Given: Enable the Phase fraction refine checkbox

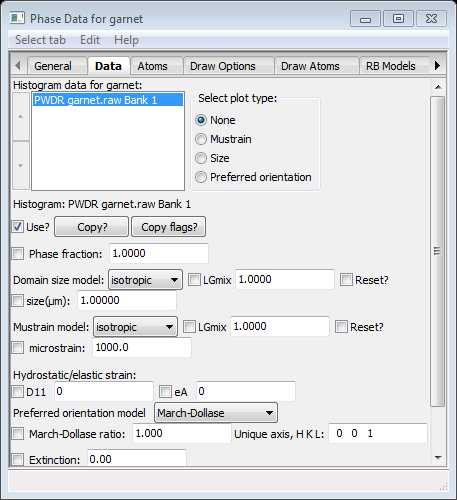Looking at the screenshot, I should click(18, 253).
